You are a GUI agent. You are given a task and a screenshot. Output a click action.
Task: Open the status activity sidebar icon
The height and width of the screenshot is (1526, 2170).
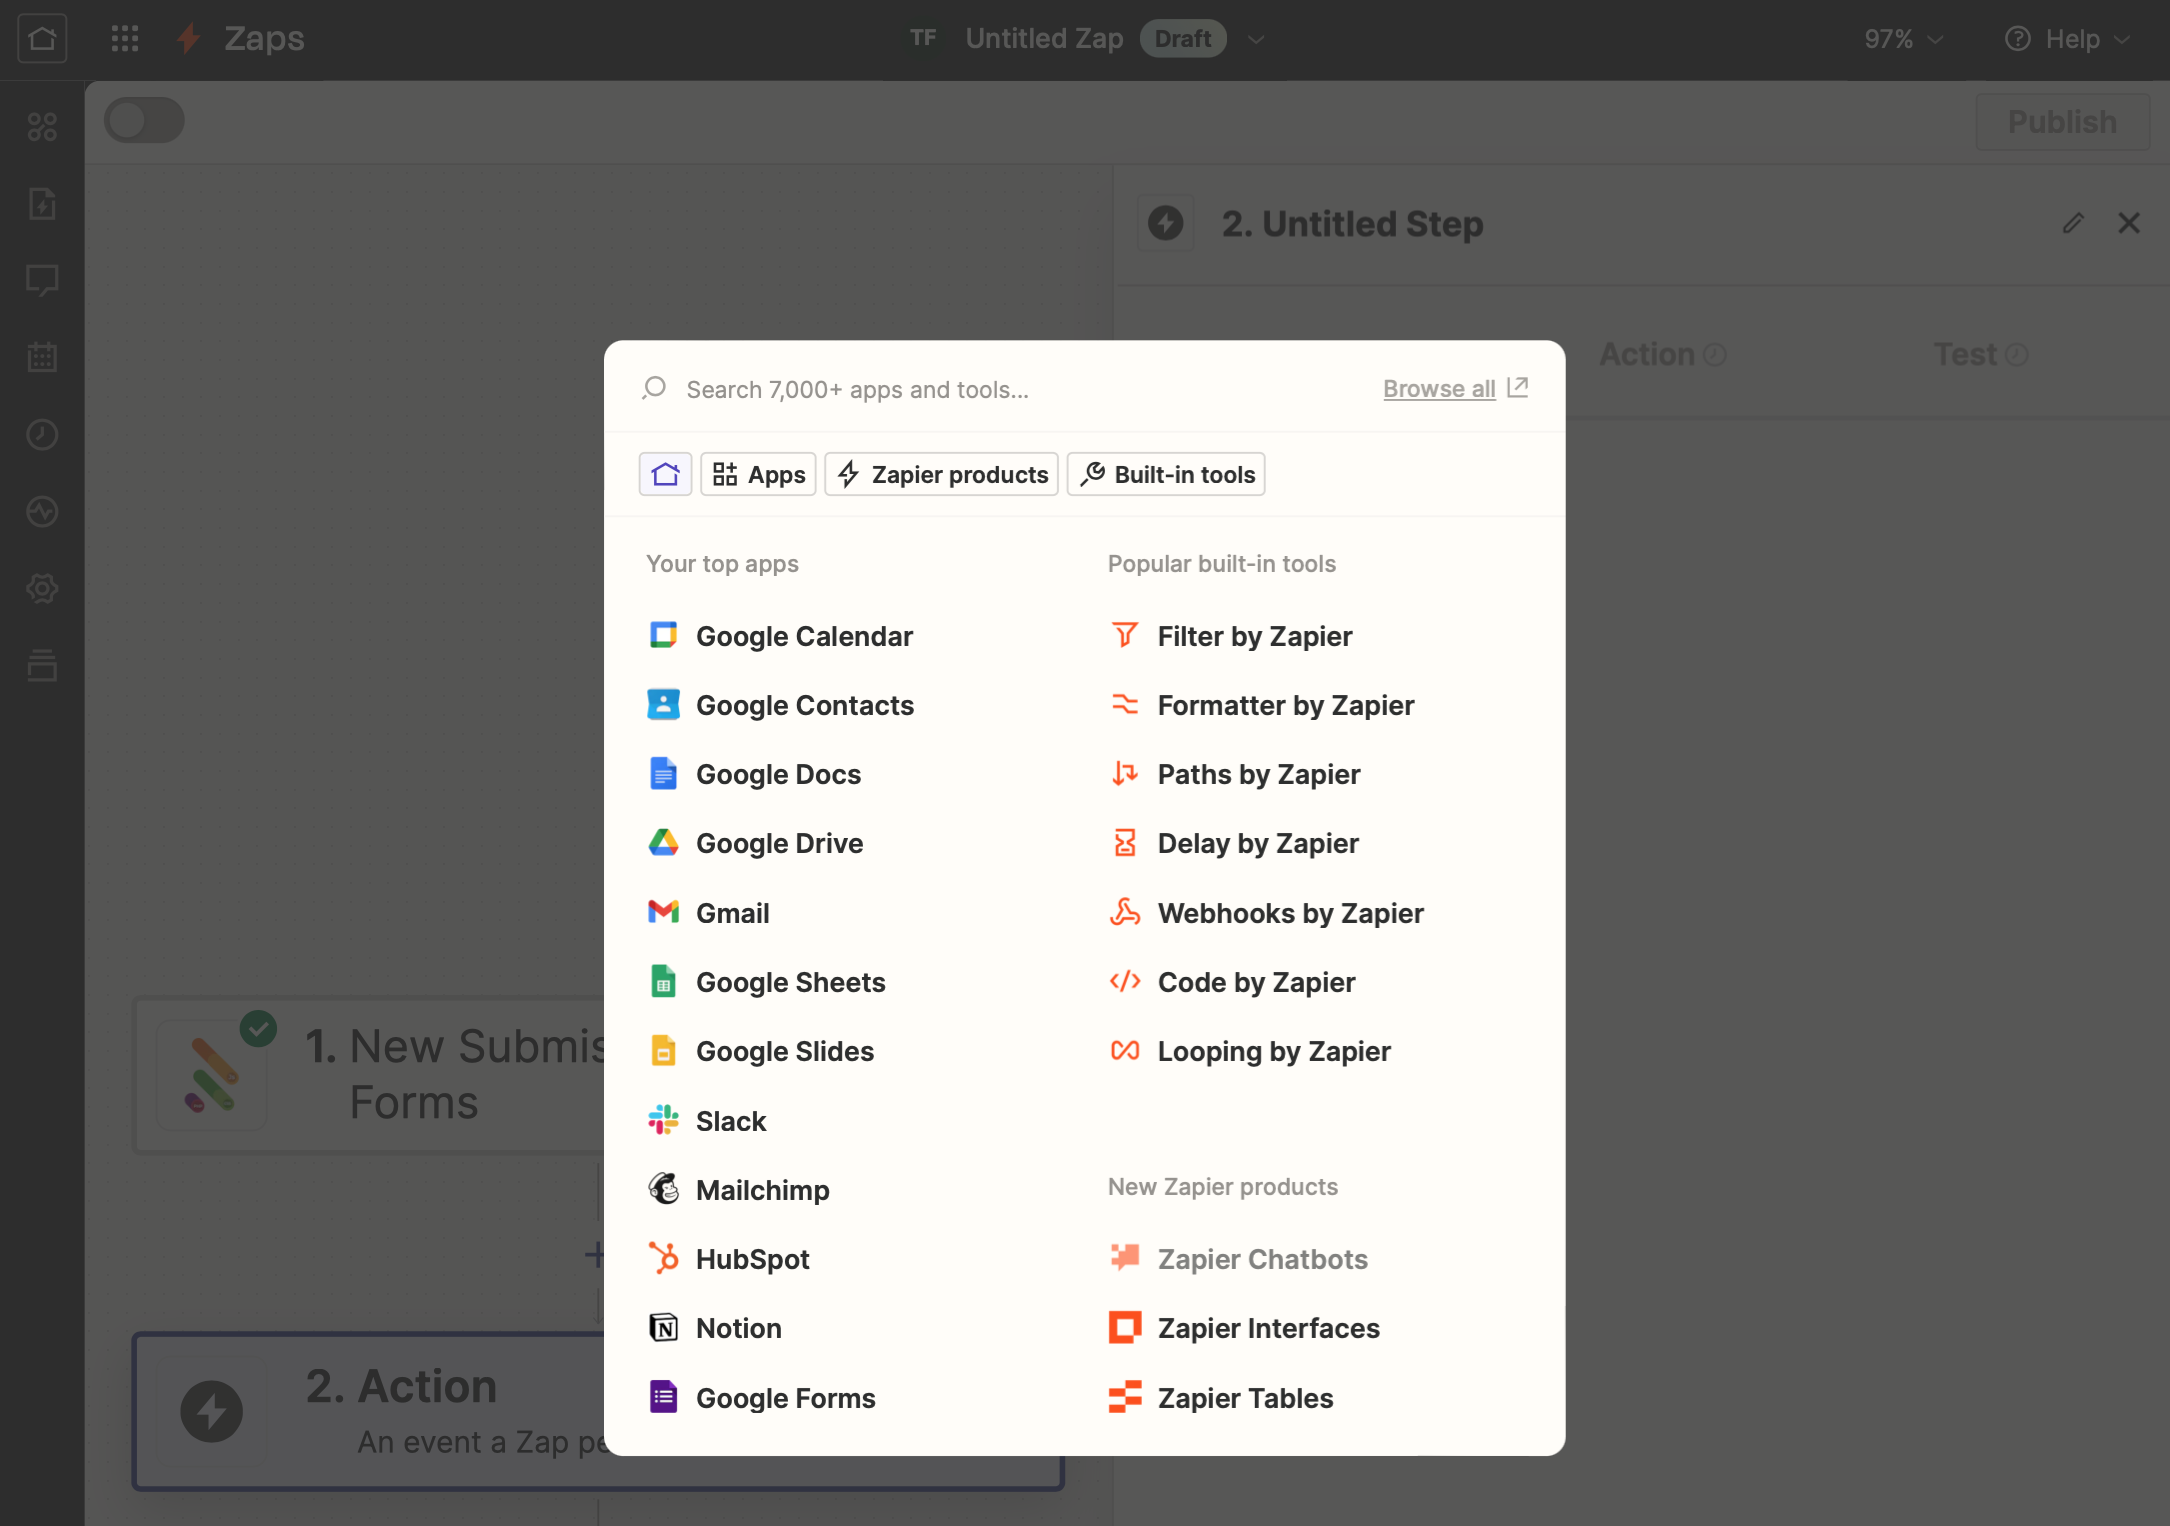42,512
